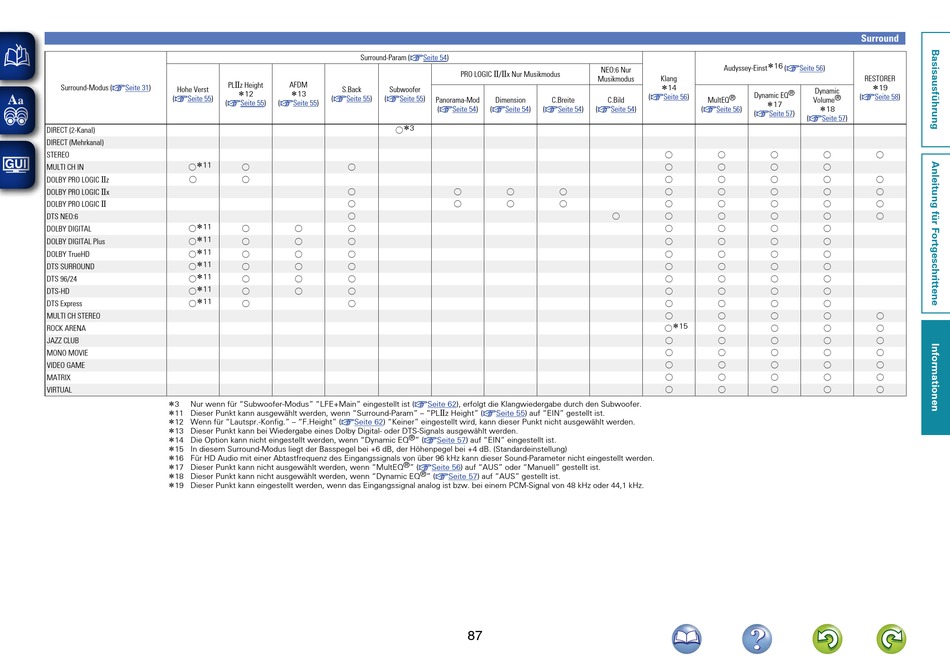Select the "DOLBY PRO LOGIC IIz" row label
The height and width of the screenshot is (672, 950).
point(78,180)
